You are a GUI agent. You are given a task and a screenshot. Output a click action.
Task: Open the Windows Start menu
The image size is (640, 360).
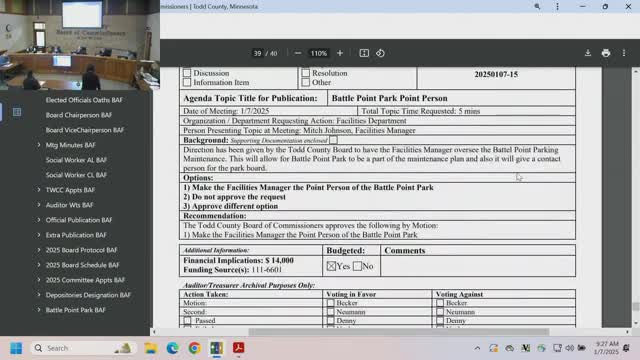(x=16, y=348)
